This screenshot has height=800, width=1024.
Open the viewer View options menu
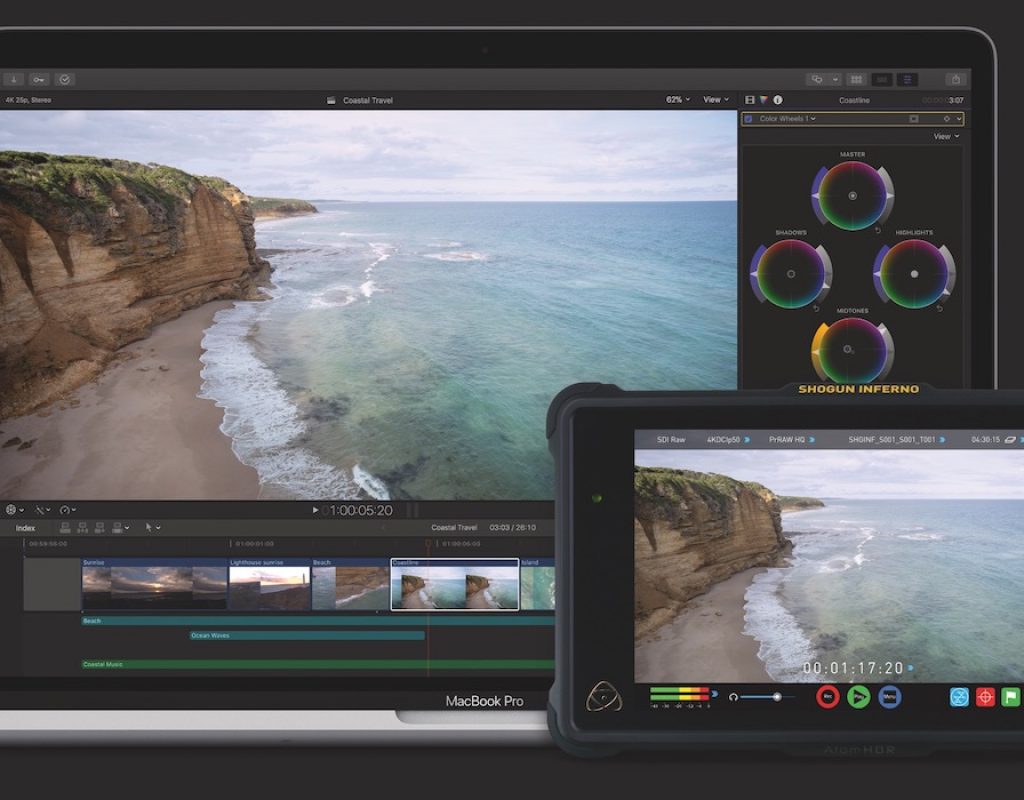[x=716, y=99]
